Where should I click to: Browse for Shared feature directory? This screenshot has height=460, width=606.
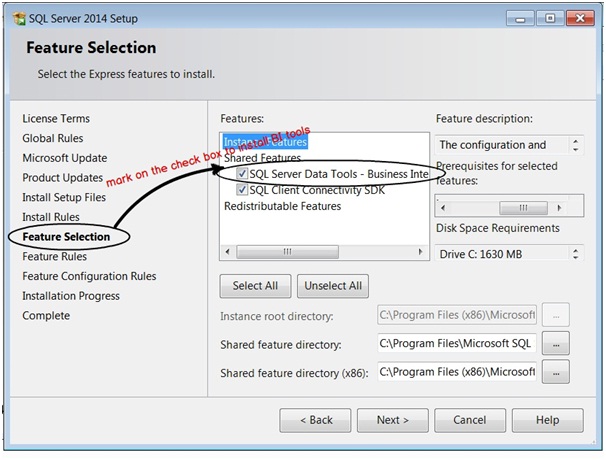pos(556,343)
